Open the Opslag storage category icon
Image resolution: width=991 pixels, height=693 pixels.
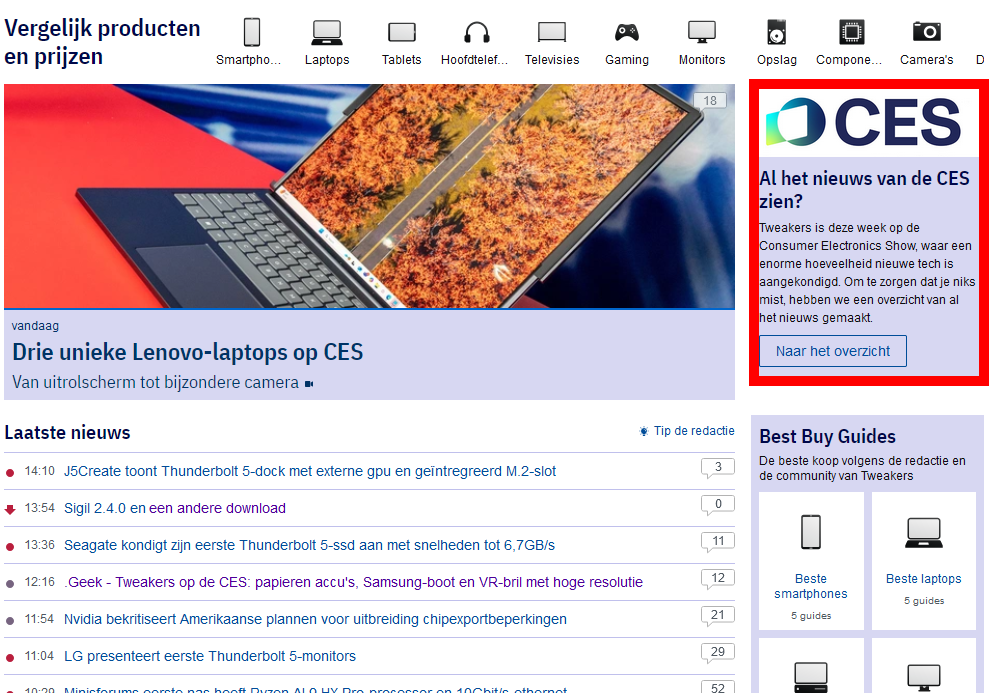[x=776, y=32]
